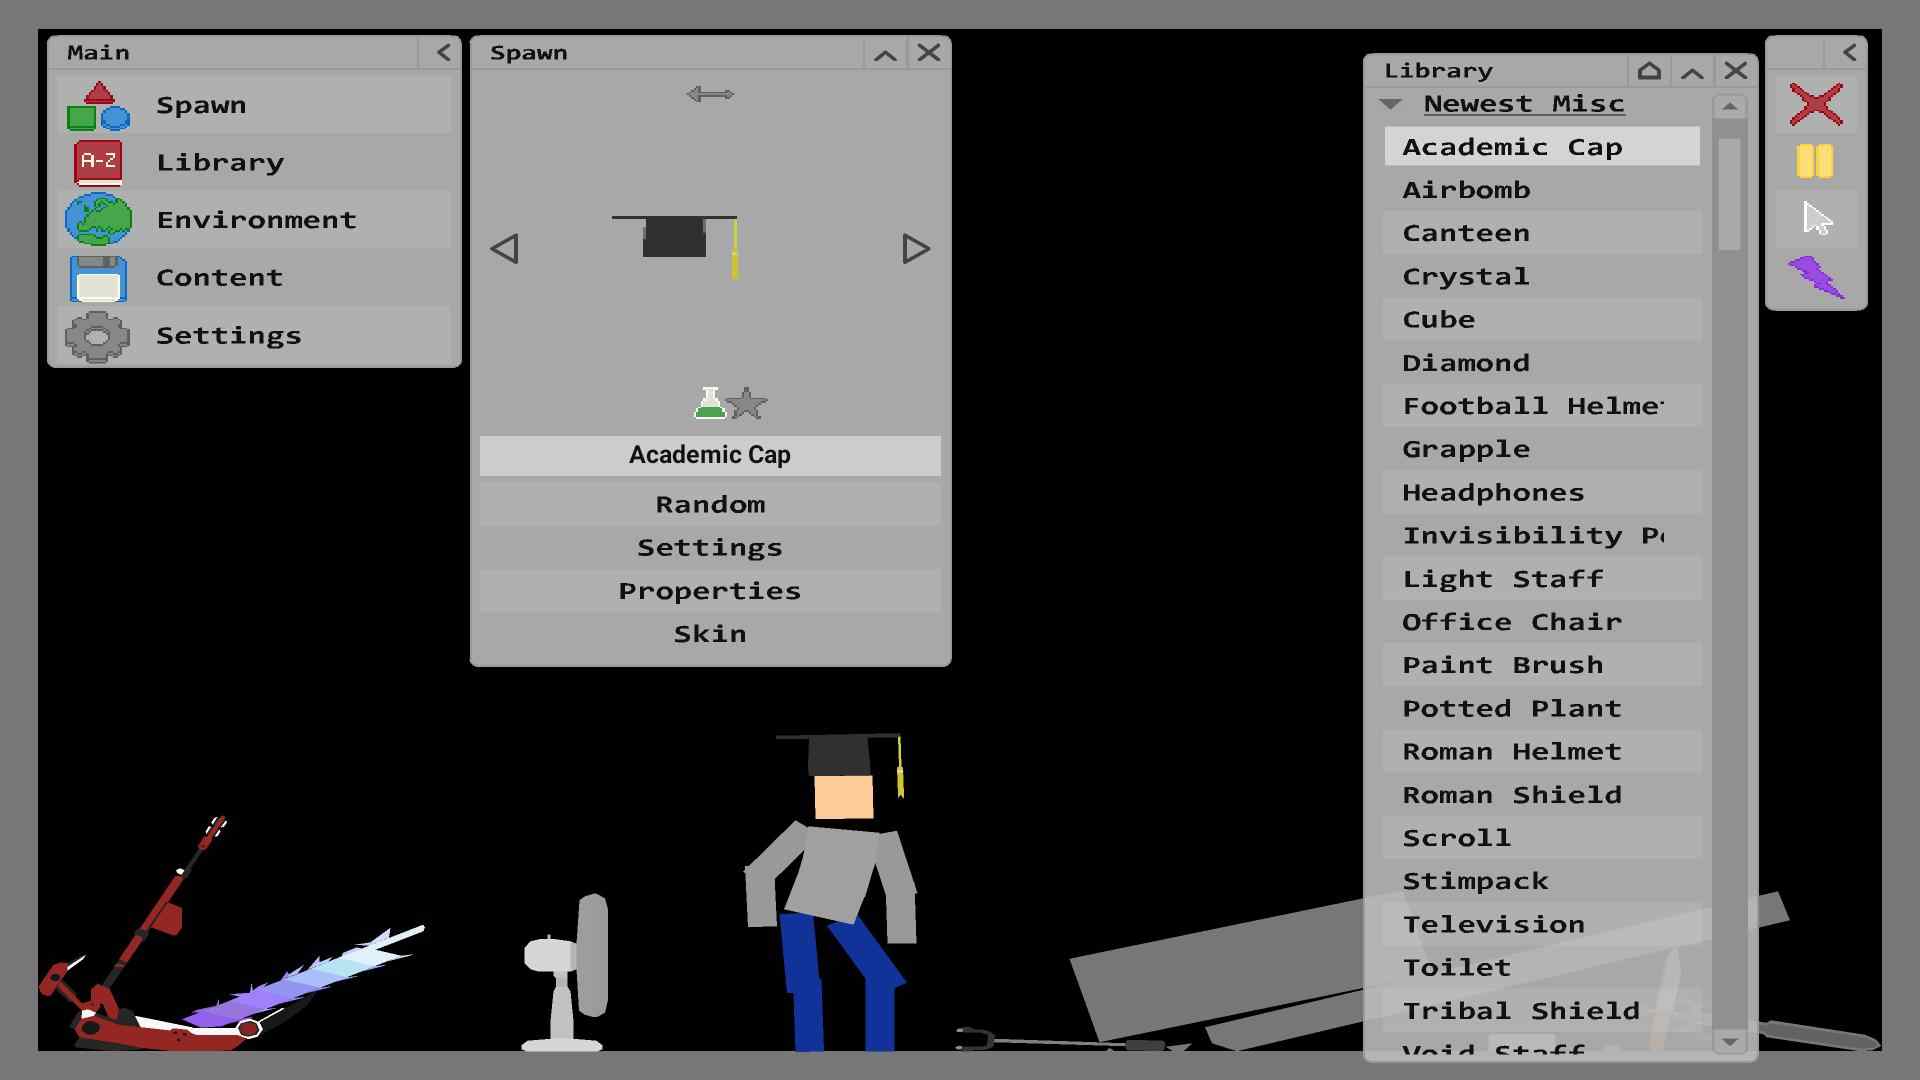Viewport: 1920px width, 1080px height.
Task: Click the Random button in Spawn panel
Action: click(709, 502)
